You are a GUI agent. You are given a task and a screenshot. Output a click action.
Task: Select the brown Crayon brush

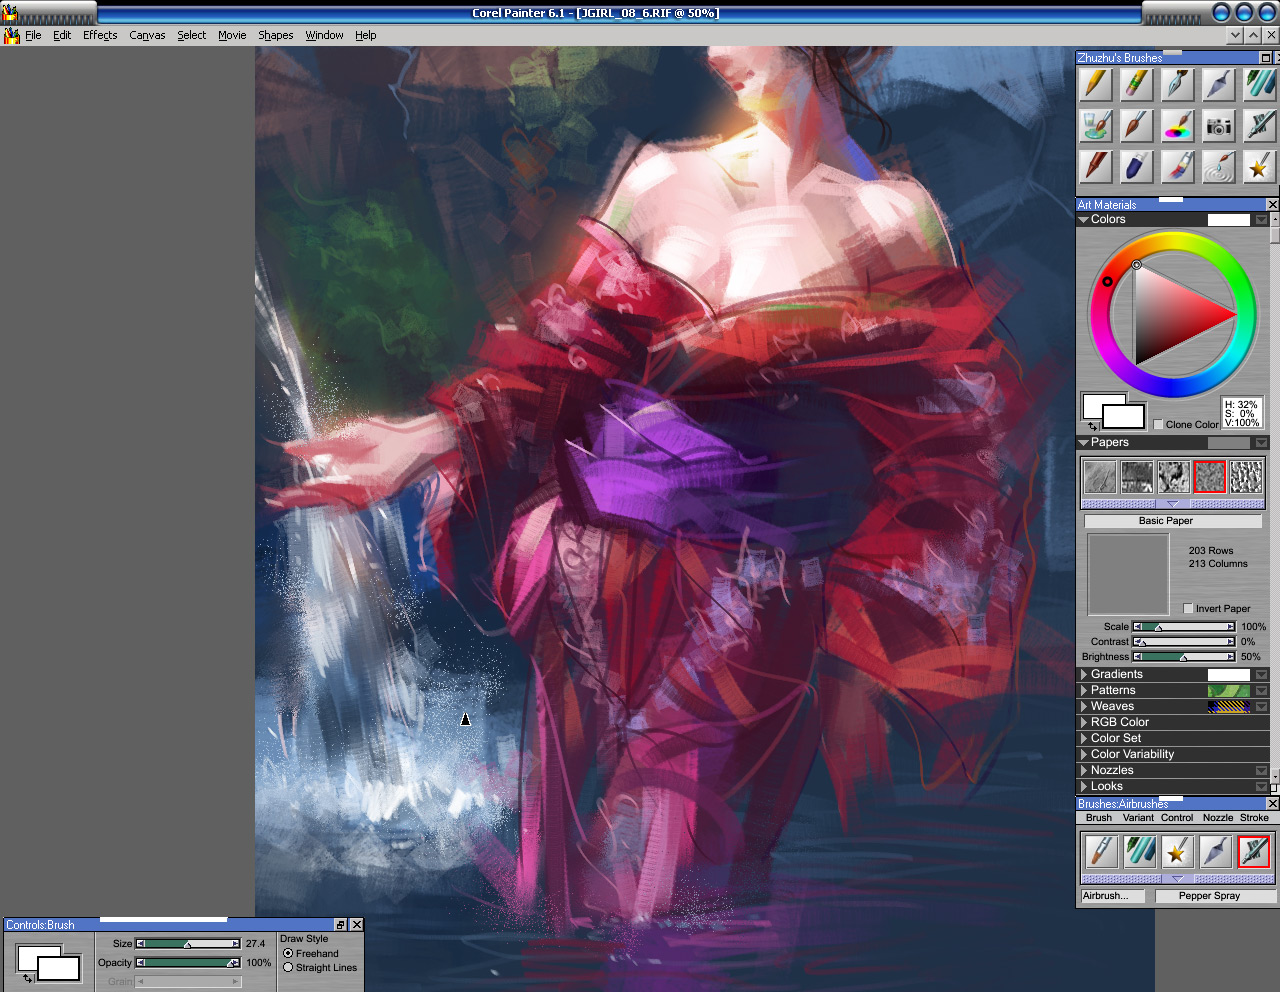pos(1097,167)
